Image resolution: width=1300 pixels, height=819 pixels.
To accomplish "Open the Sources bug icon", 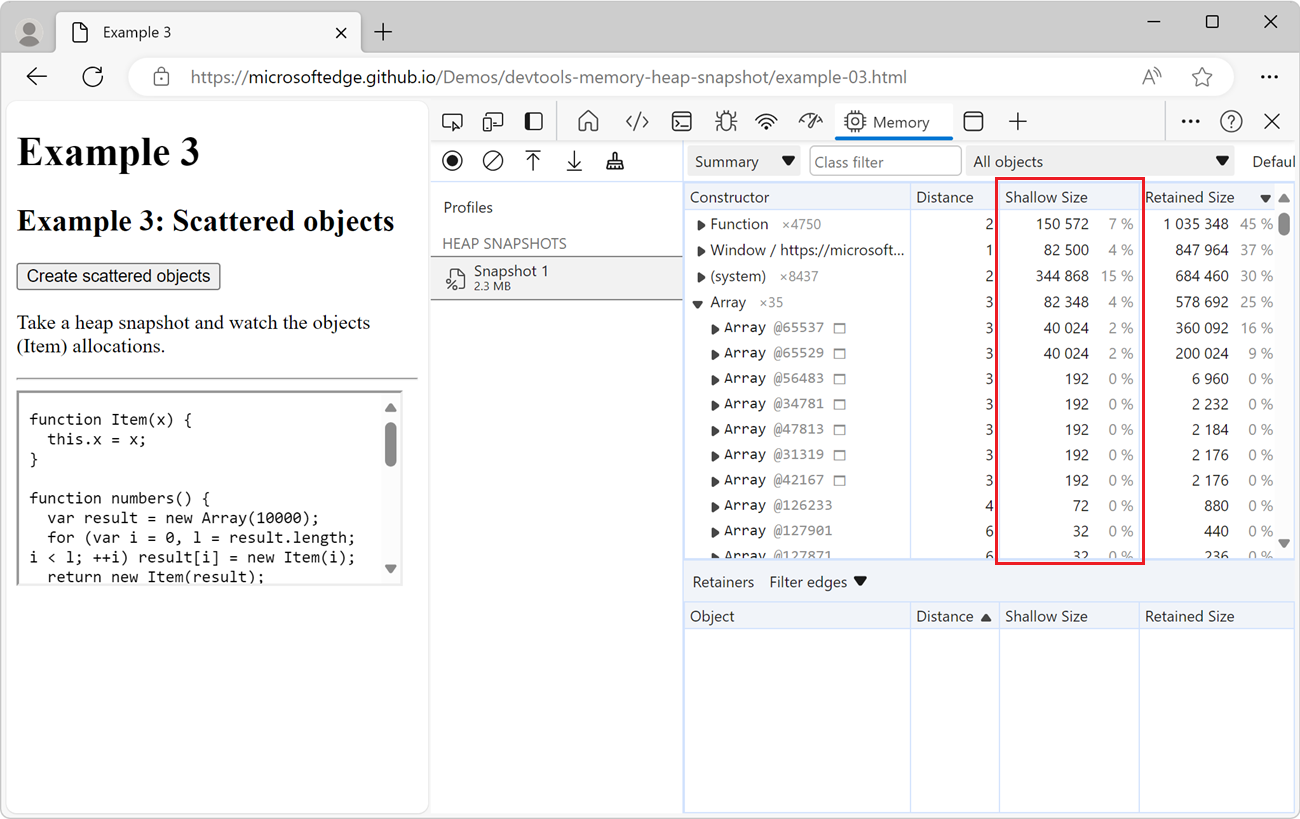I will 726,122.
